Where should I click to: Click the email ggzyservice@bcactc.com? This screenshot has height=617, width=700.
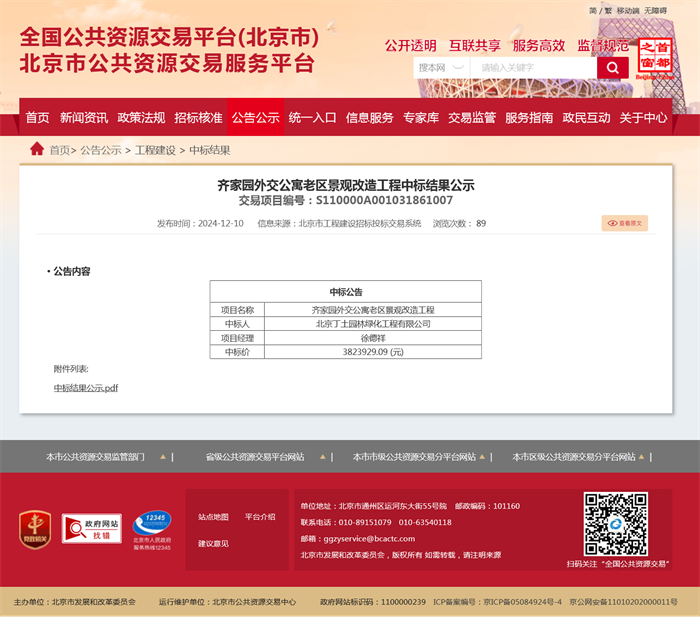click(369, 539)
